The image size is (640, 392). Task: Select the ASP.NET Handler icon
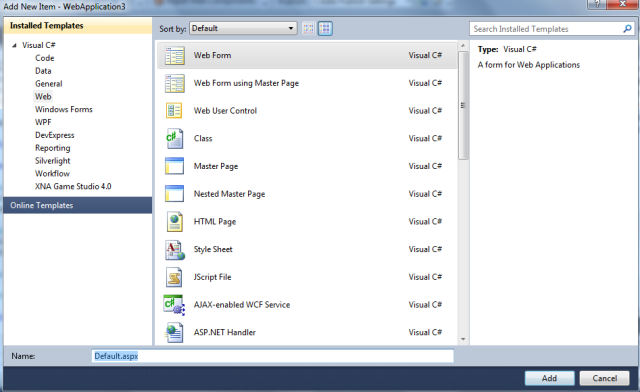(174, 333)
